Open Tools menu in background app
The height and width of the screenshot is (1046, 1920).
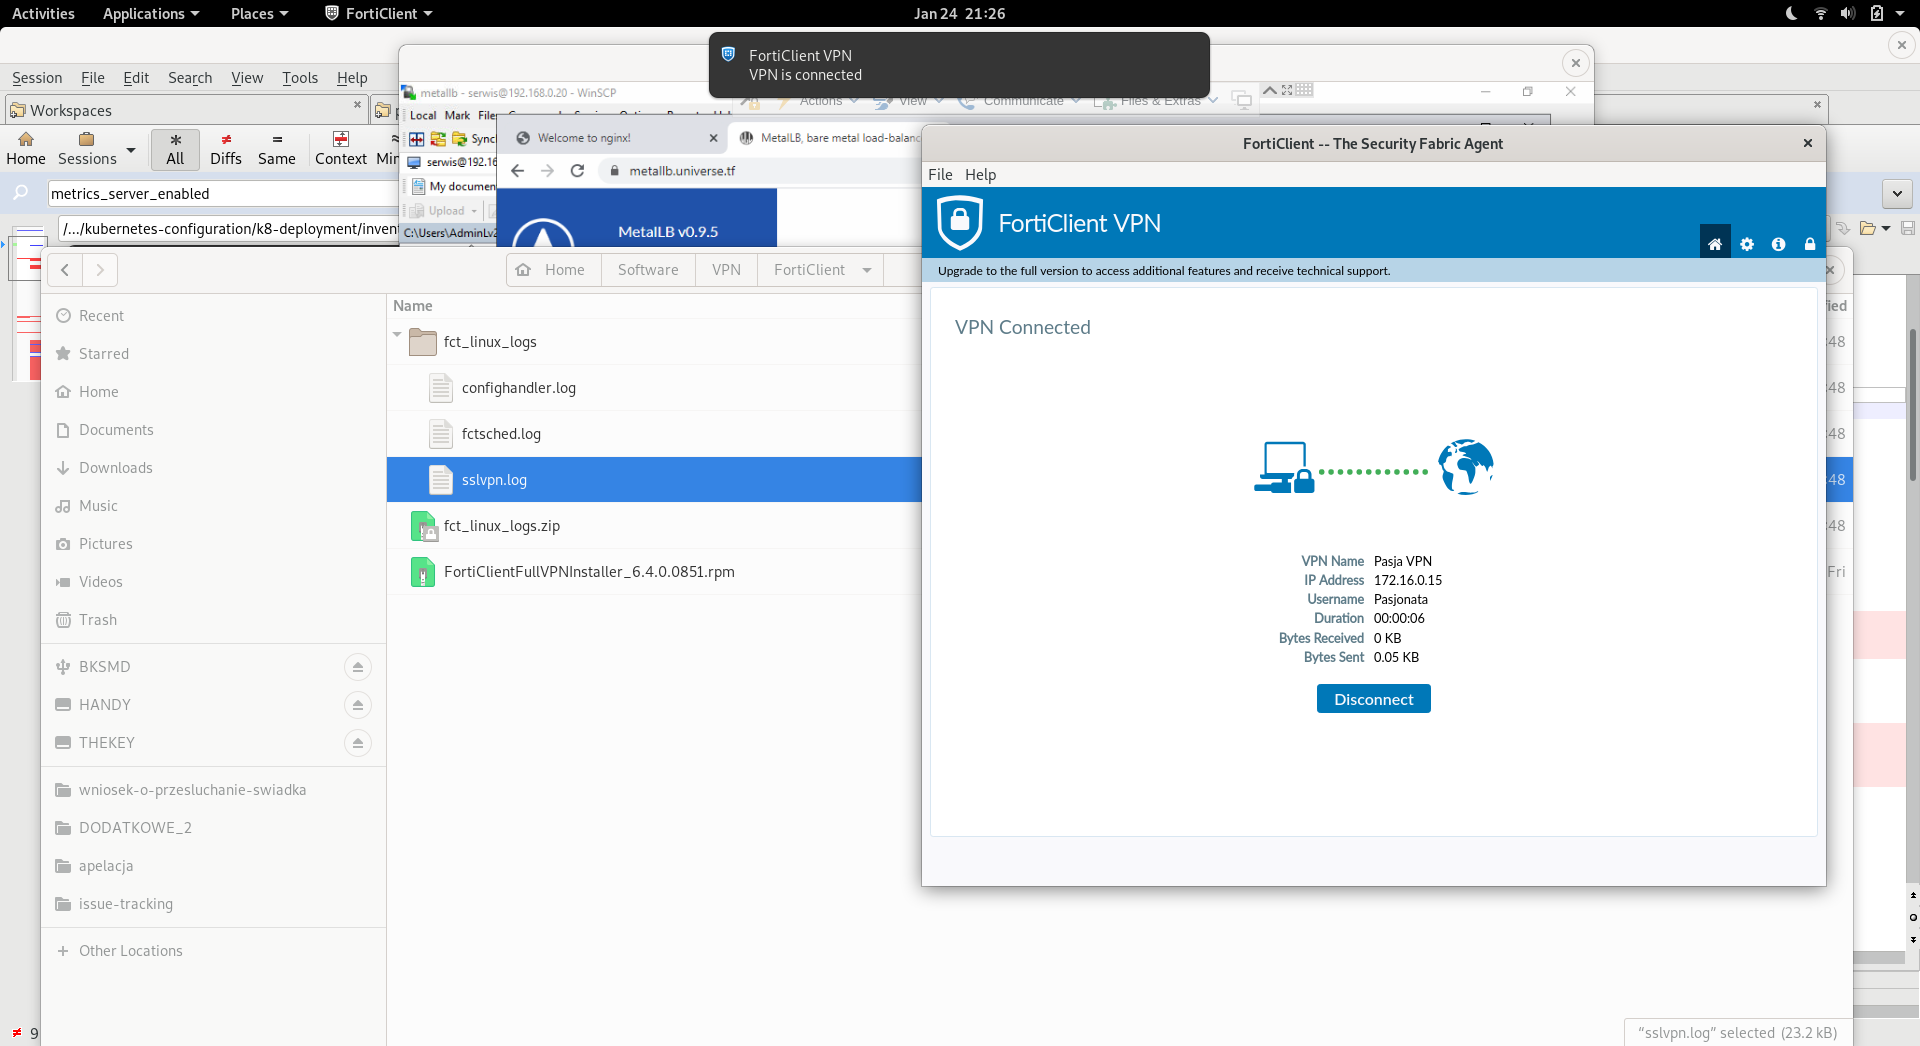300,78
